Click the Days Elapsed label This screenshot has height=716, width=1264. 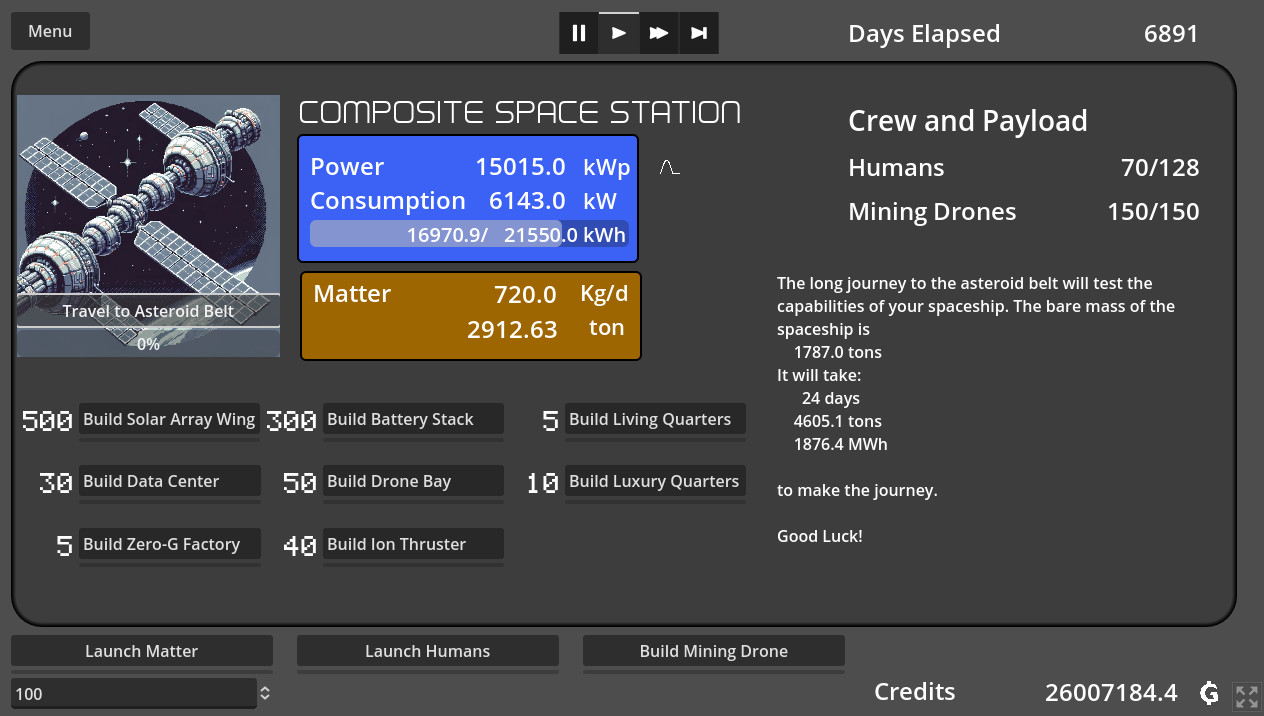tap(924, 34)
